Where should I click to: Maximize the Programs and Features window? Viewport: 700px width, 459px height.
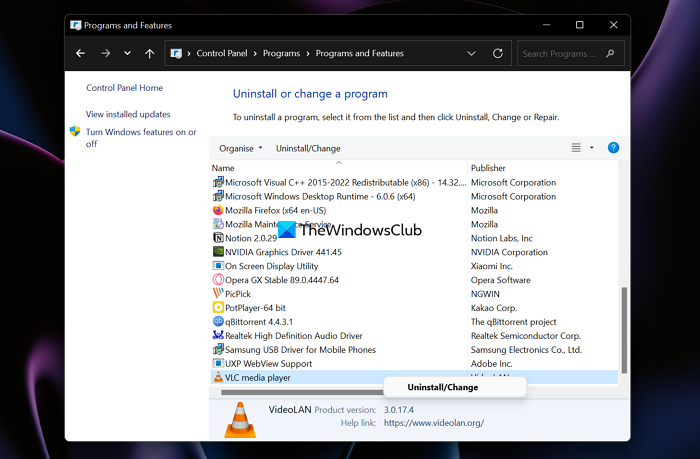[x=579, y=25]
